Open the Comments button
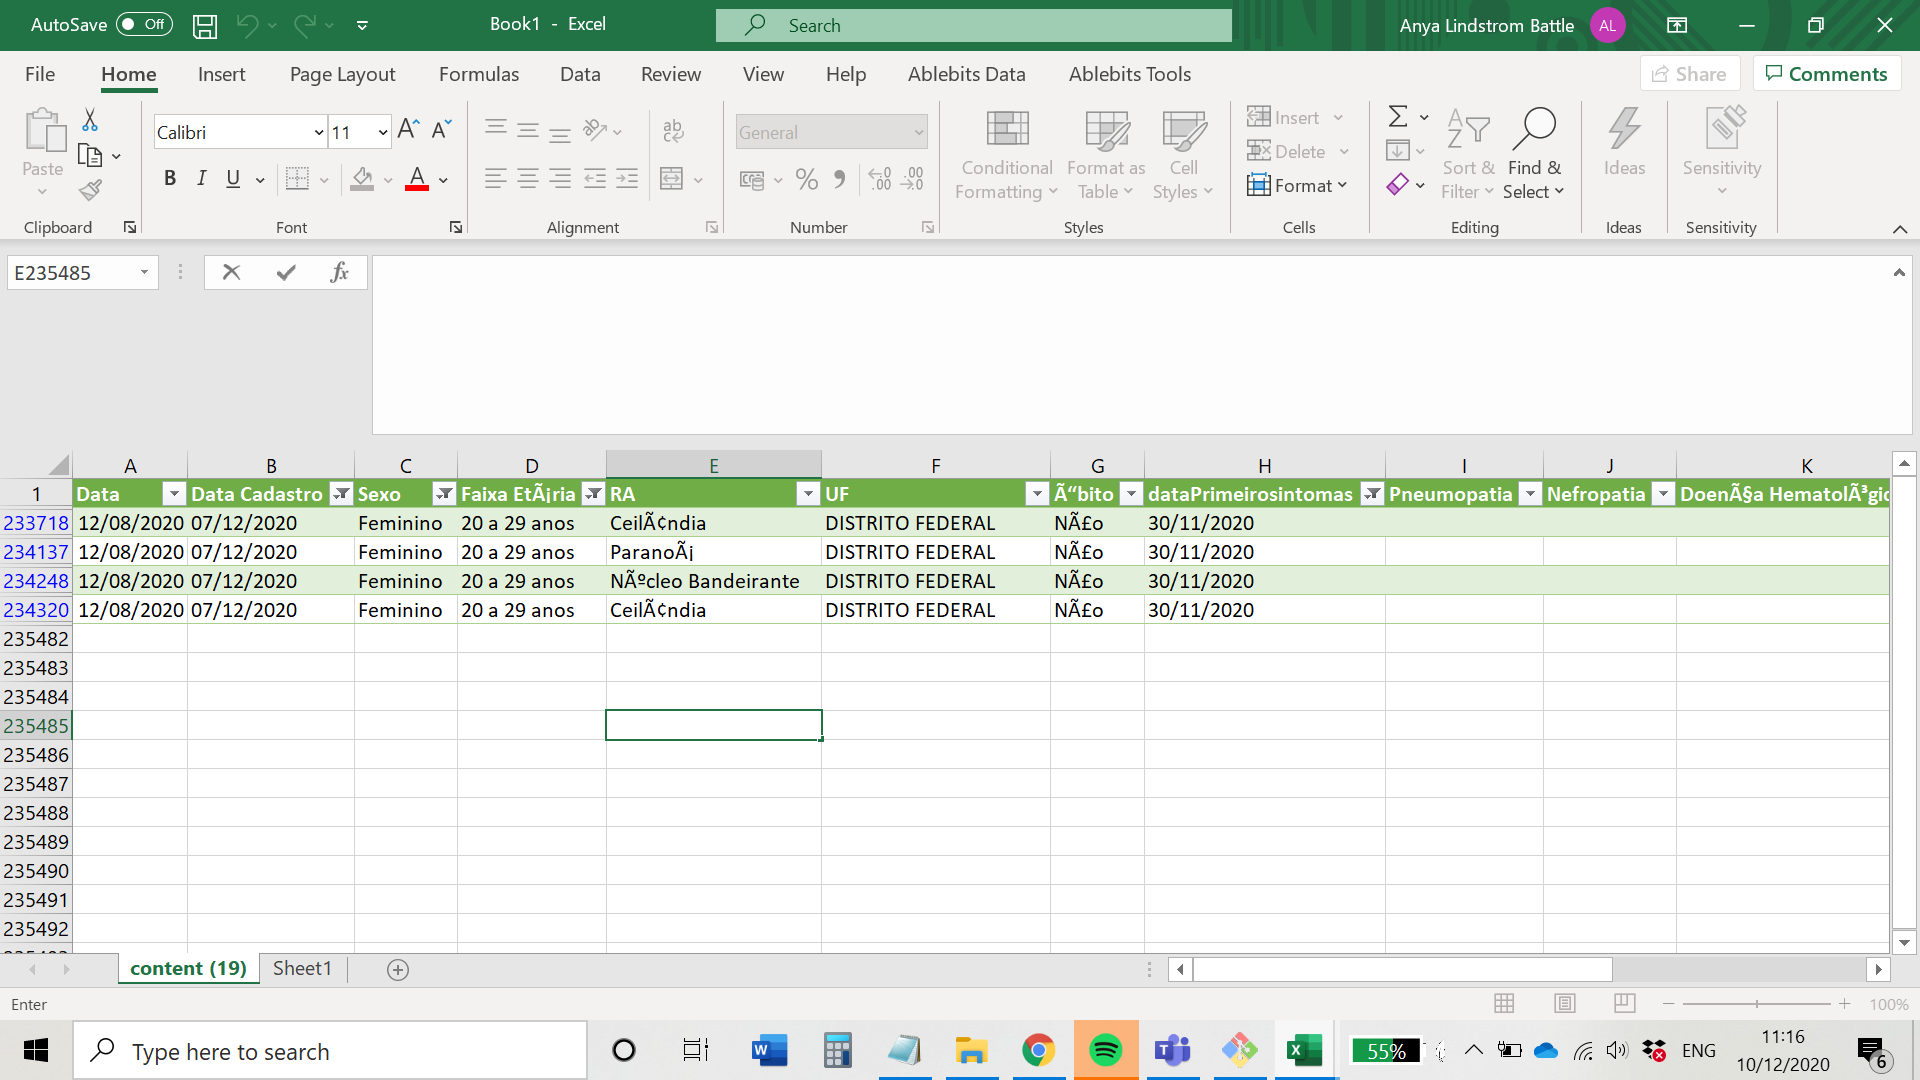 click(1827, 74)
